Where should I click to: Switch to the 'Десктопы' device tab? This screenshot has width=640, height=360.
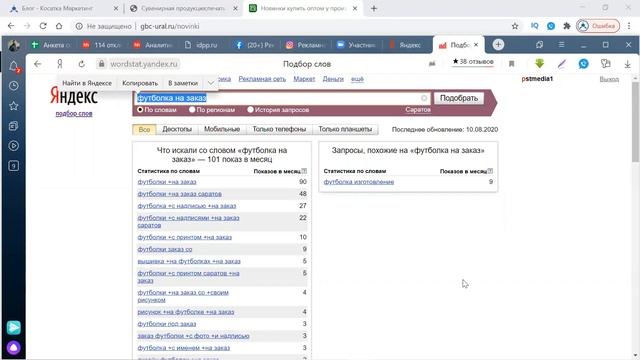177,129
